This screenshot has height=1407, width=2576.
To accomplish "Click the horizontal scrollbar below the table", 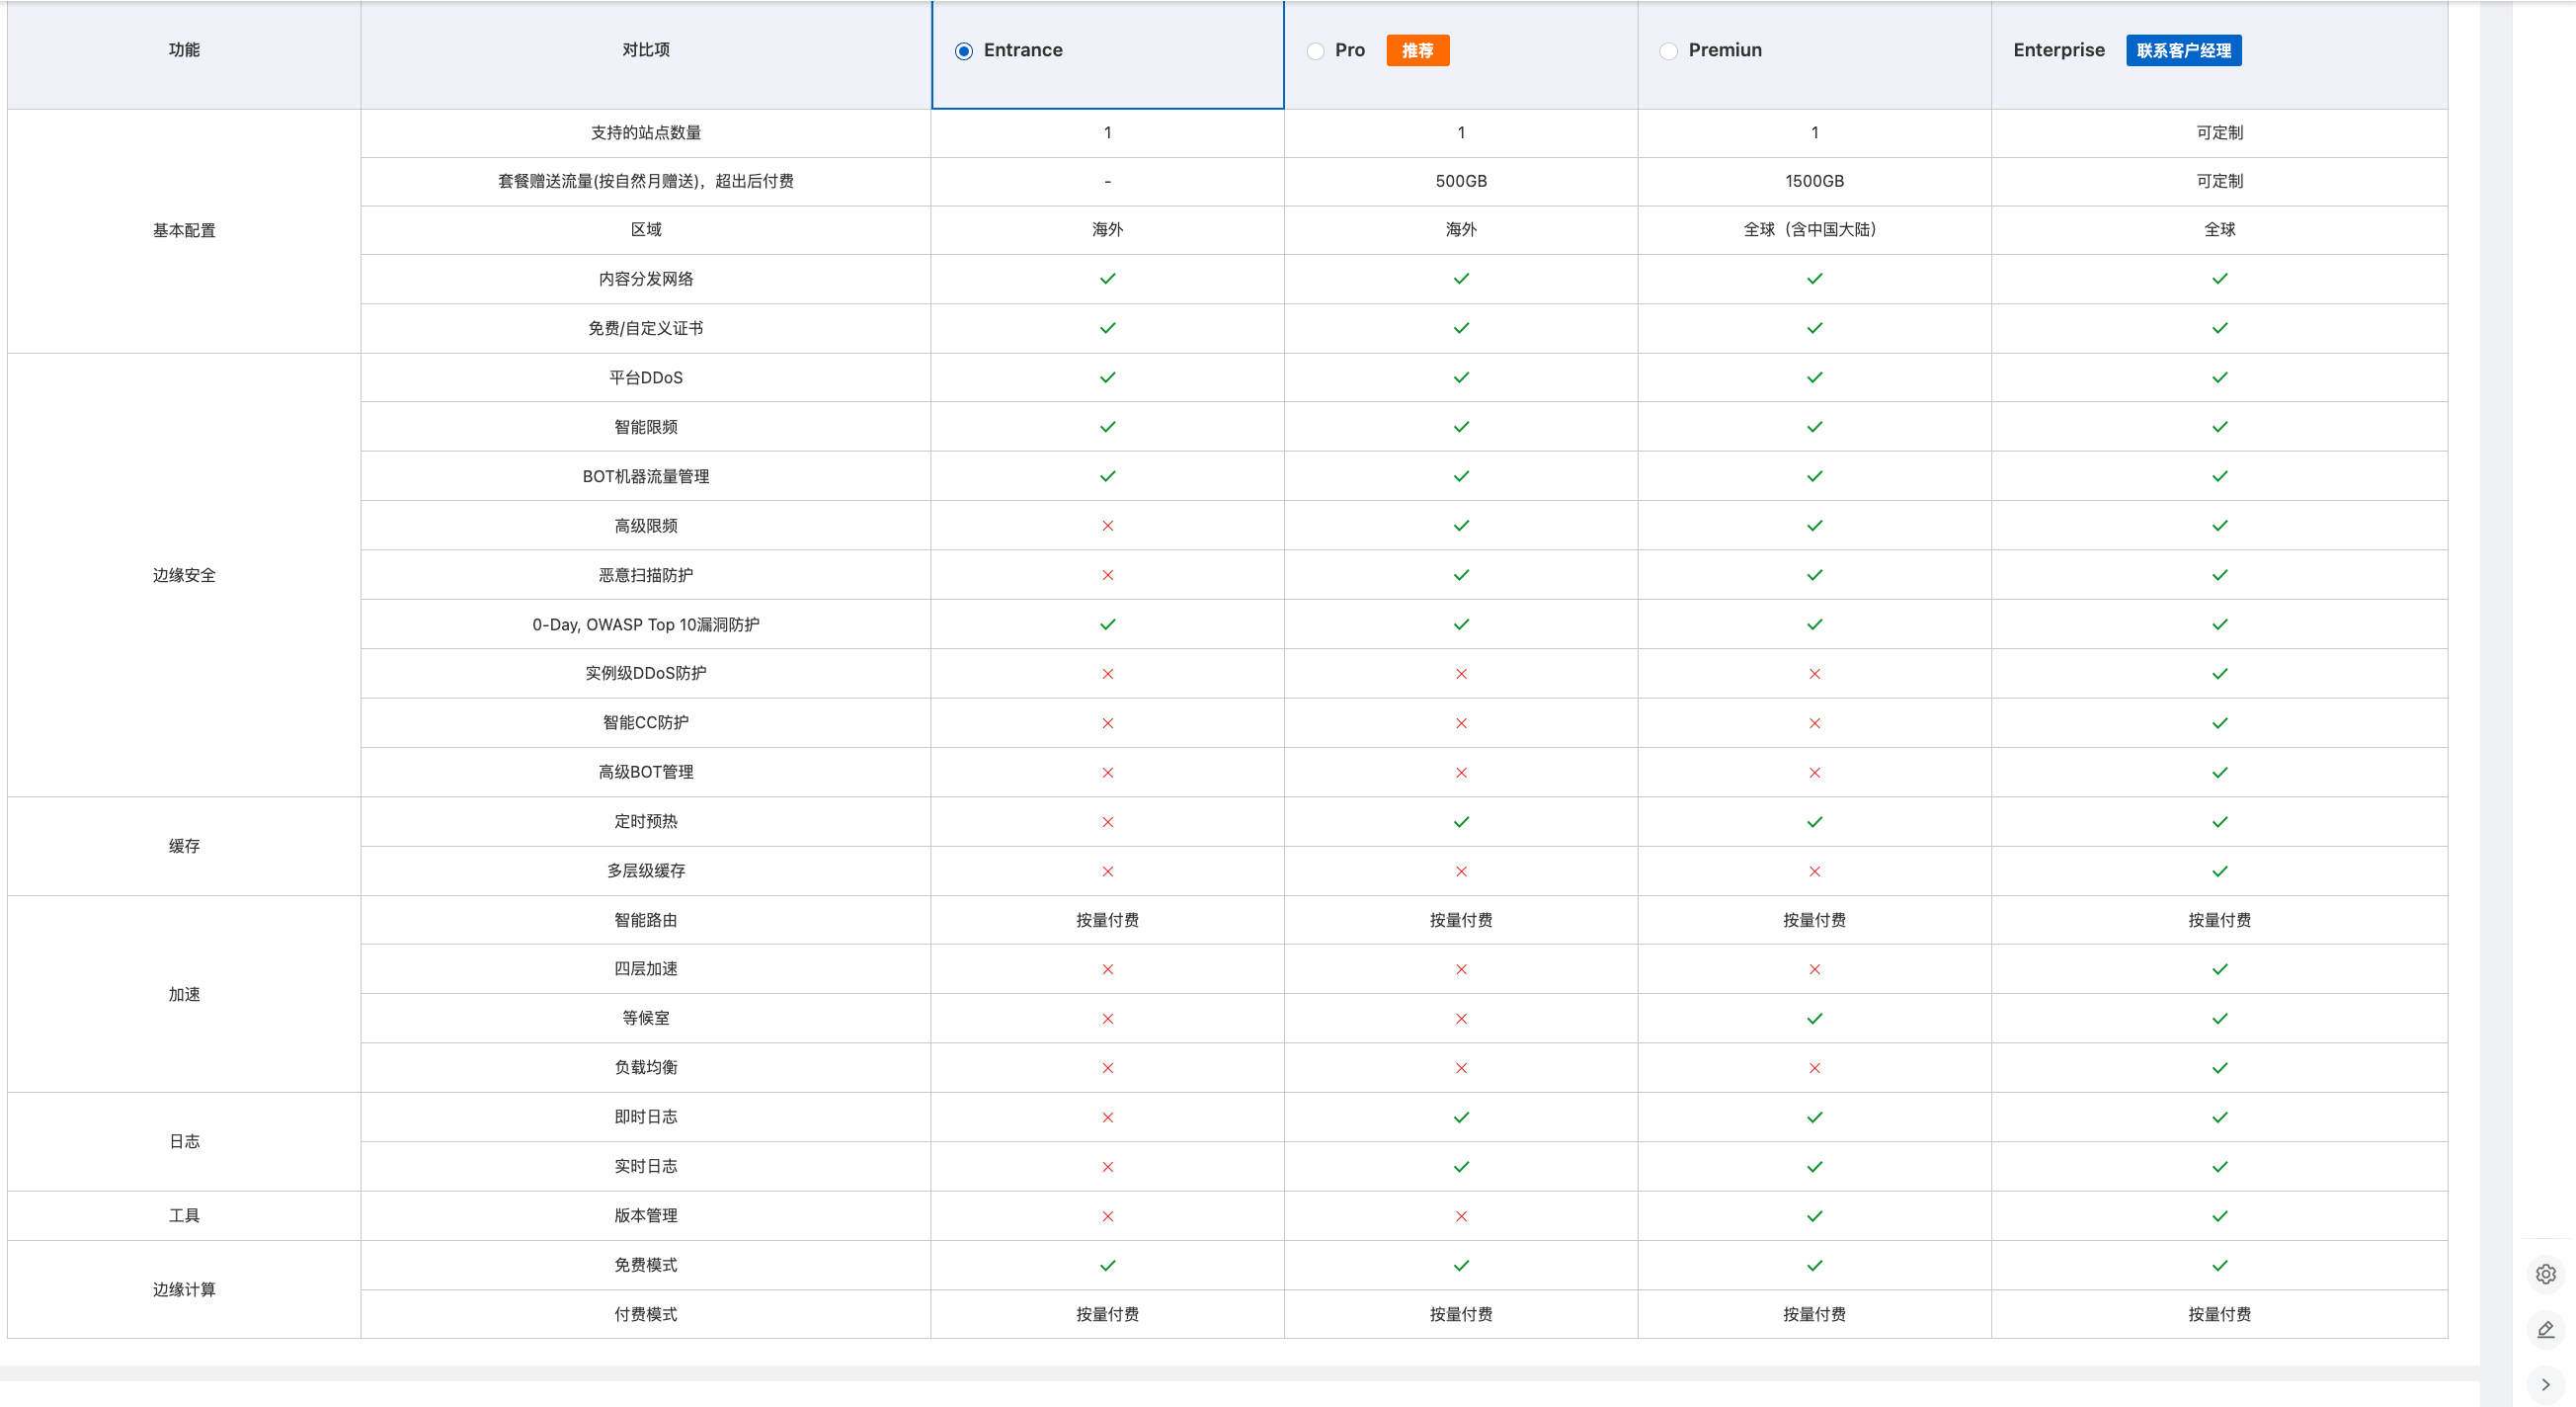I will [x=1238, y=1374].
